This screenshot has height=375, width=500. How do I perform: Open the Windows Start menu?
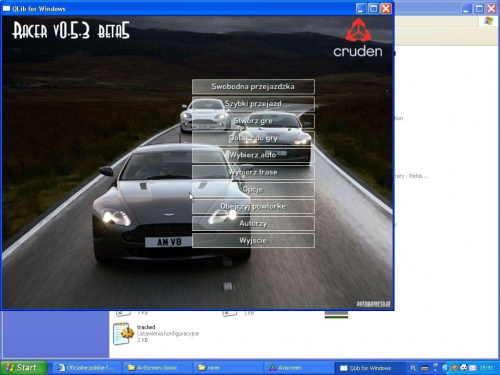point(23,368)
